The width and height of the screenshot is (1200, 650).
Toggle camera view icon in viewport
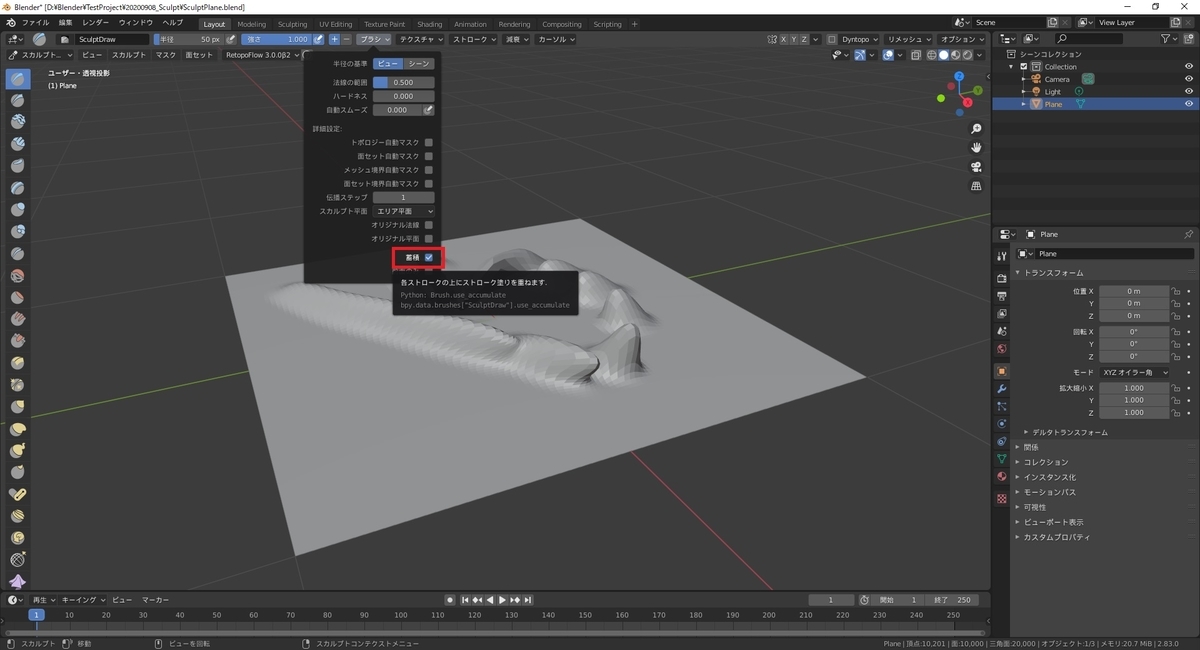(x=976, y=167)
